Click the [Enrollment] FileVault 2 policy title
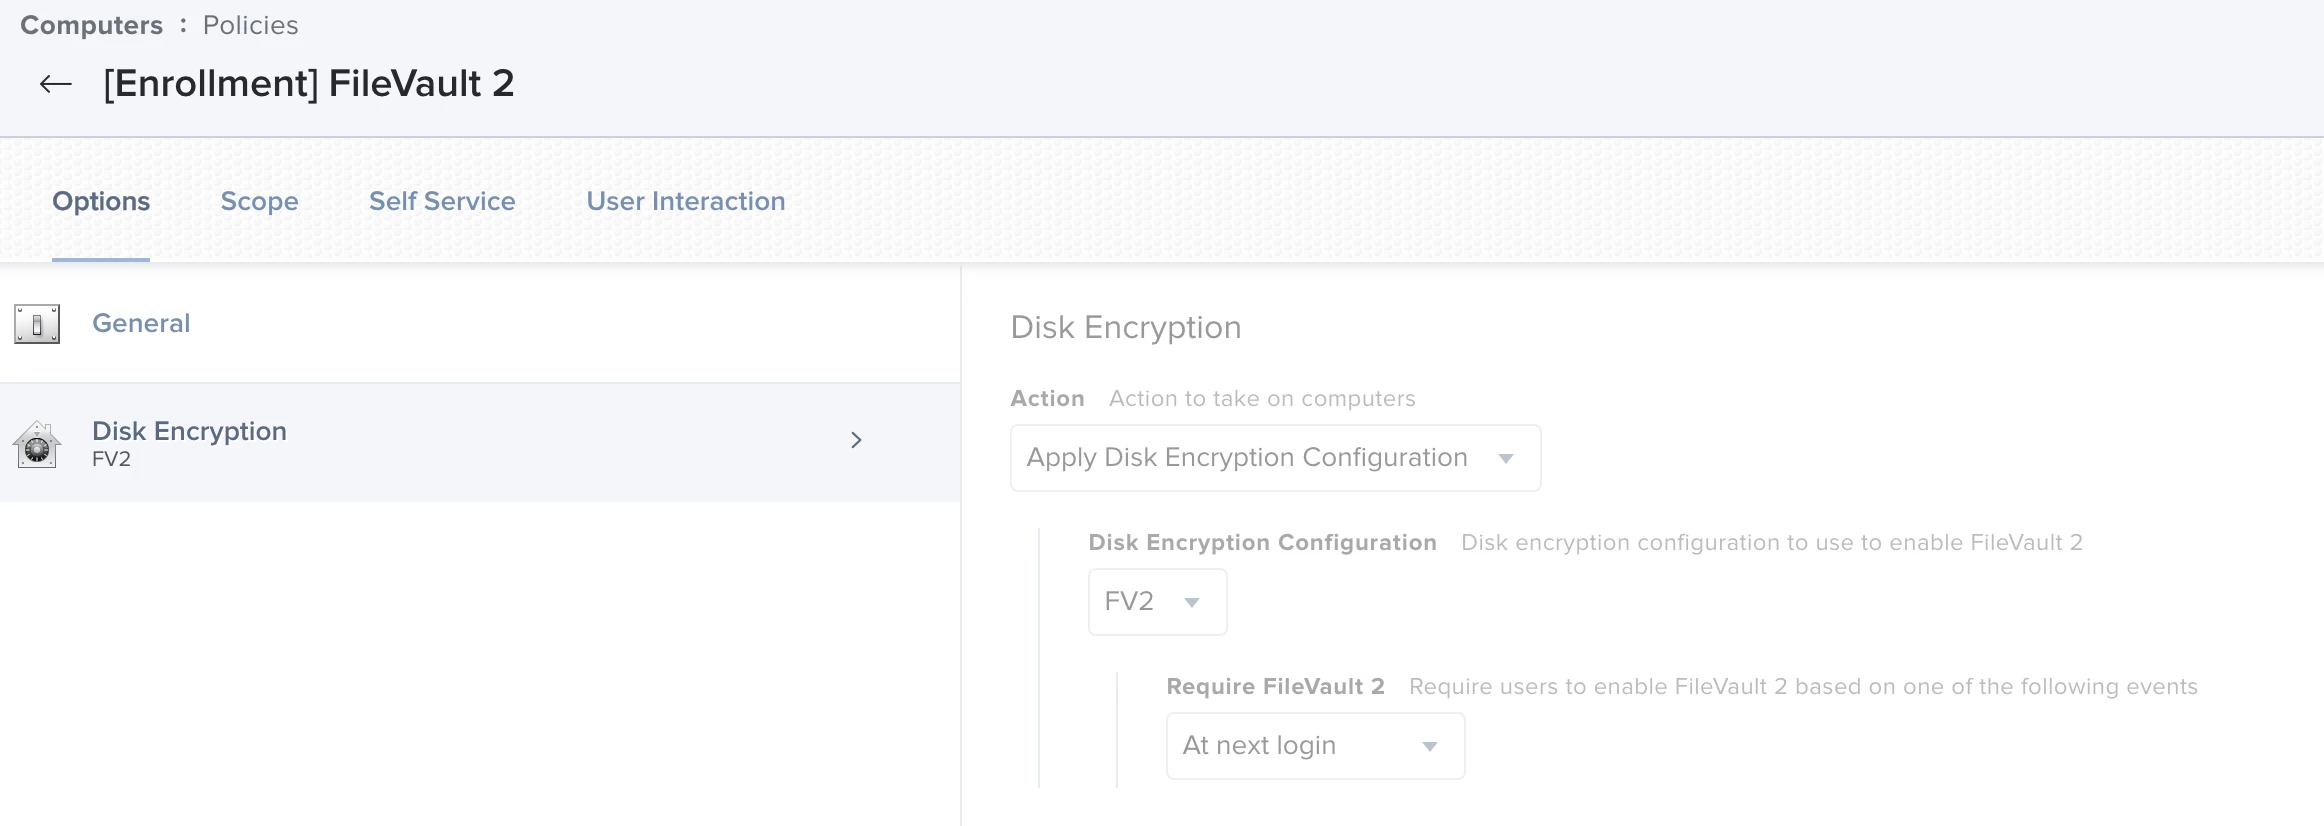The image size is (2324, 826). point(309,83)
